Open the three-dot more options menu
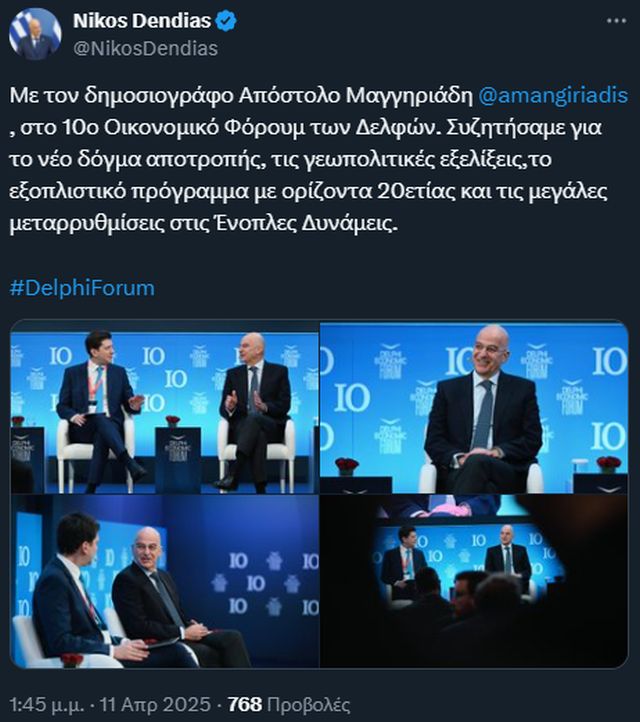Viewport: 640px width, 722px height. coord(616,21)
